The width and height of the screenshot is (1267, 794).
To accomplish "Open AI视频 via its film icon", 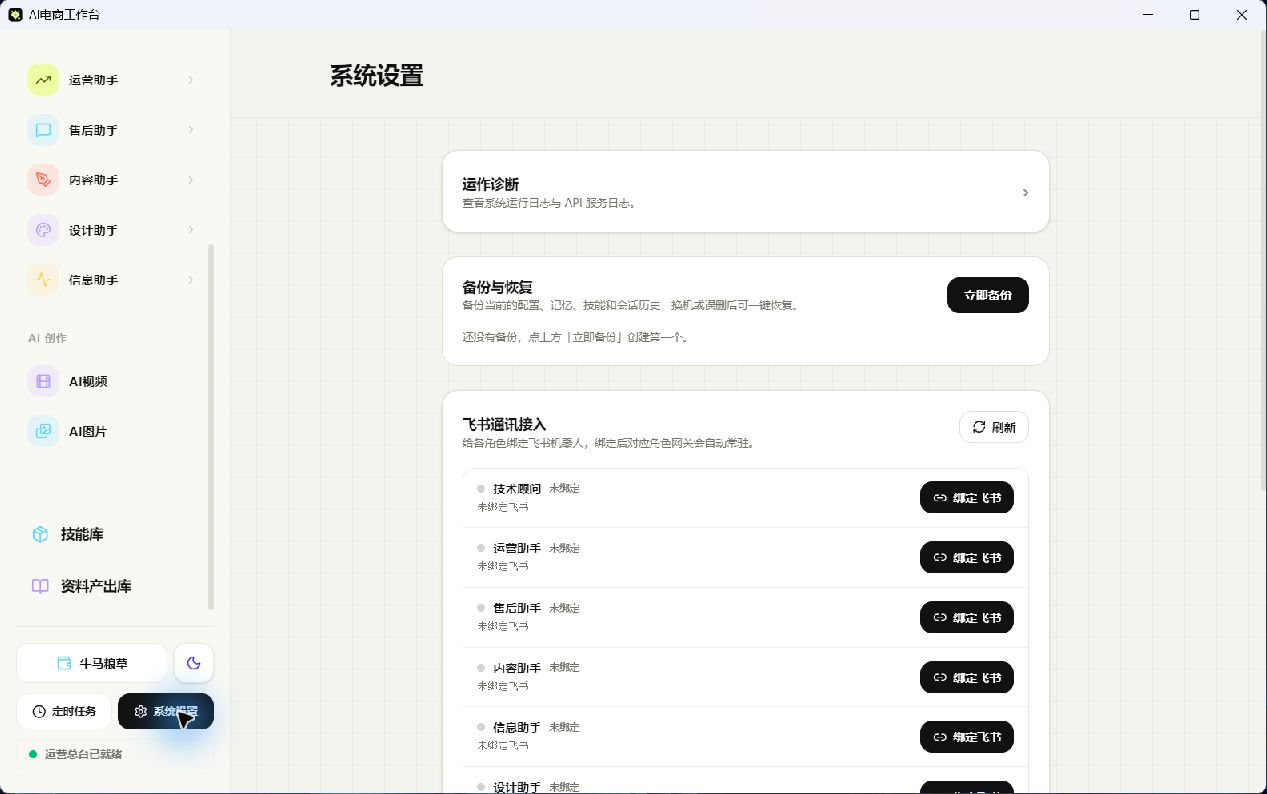I will point(43,381).
